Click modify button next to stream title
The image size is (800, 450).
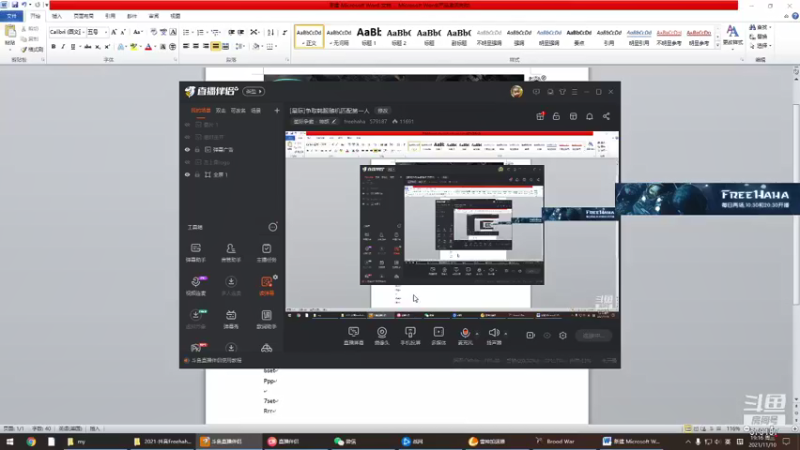tap(383, 111)
